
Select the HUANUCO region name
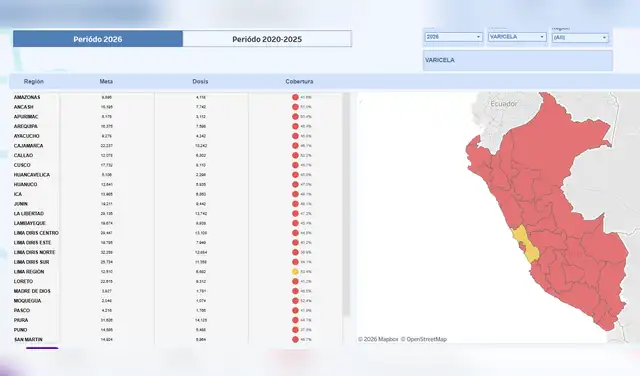pos(25,185)
